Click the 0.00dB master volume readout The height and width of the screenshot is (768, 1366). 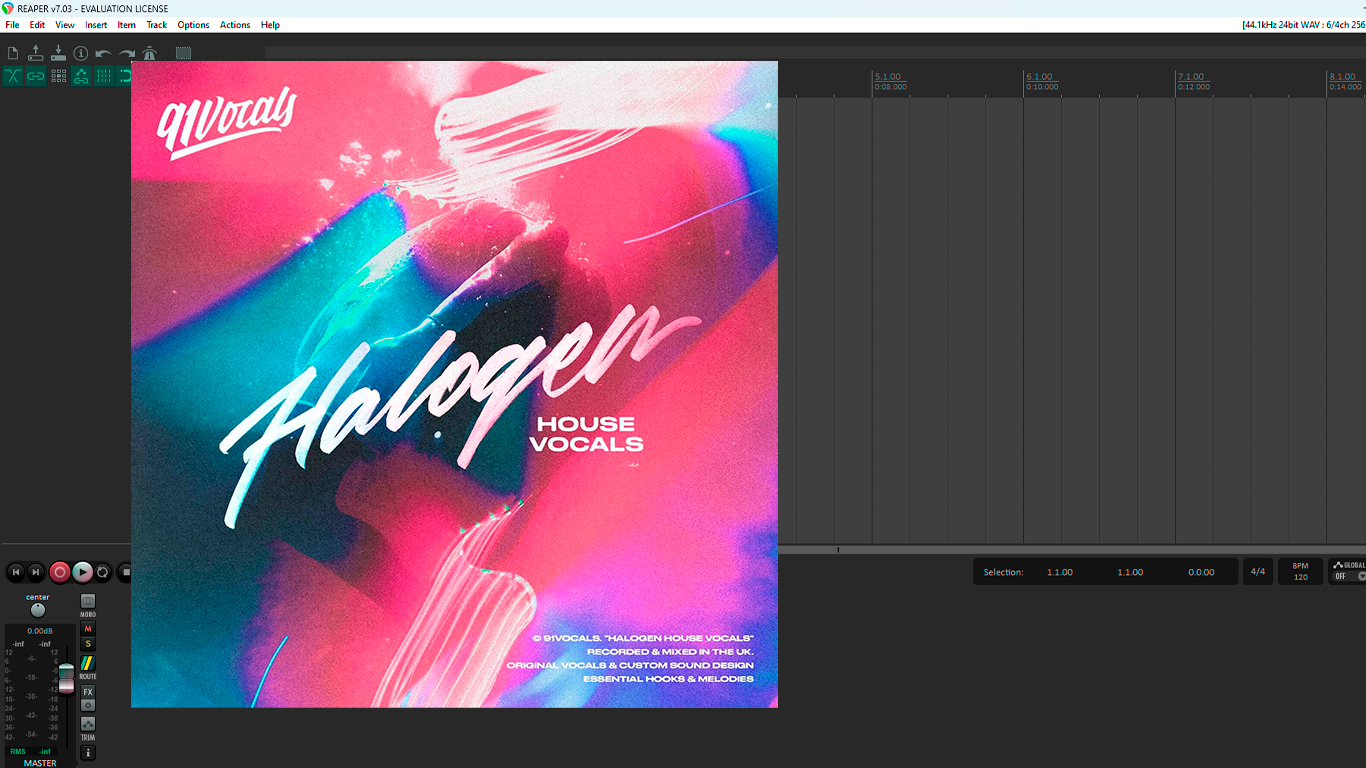40,631
